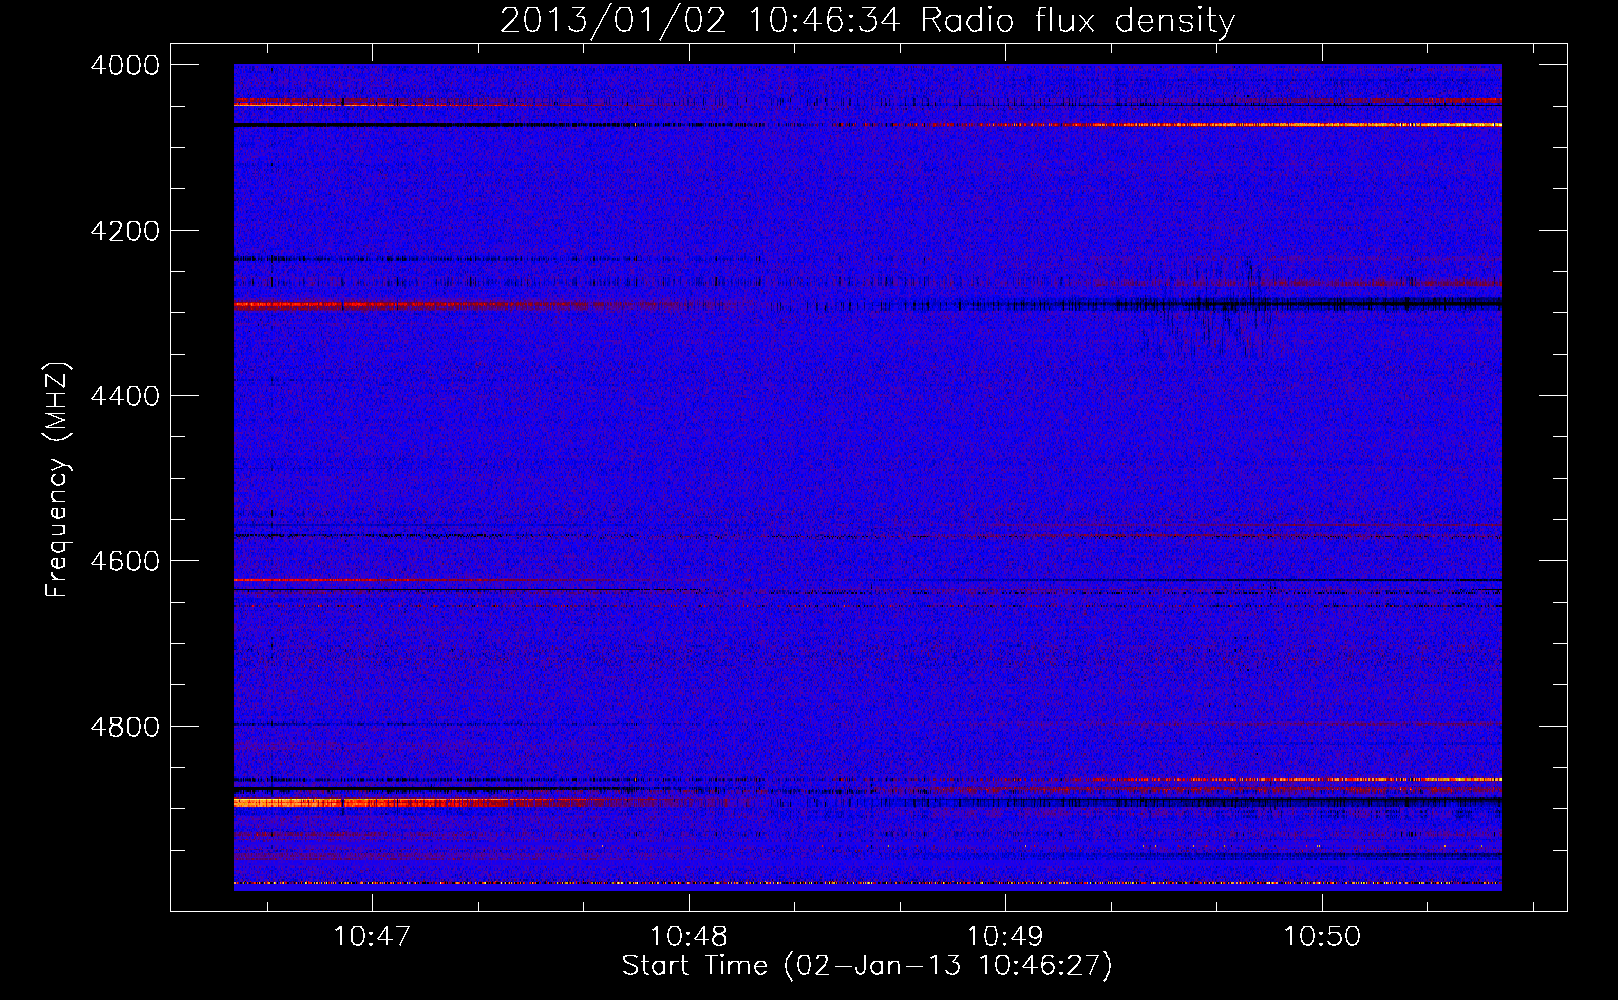Click the 10:49 time tick label
Screen dimensions: 1618x1000
click(1005, 936)
